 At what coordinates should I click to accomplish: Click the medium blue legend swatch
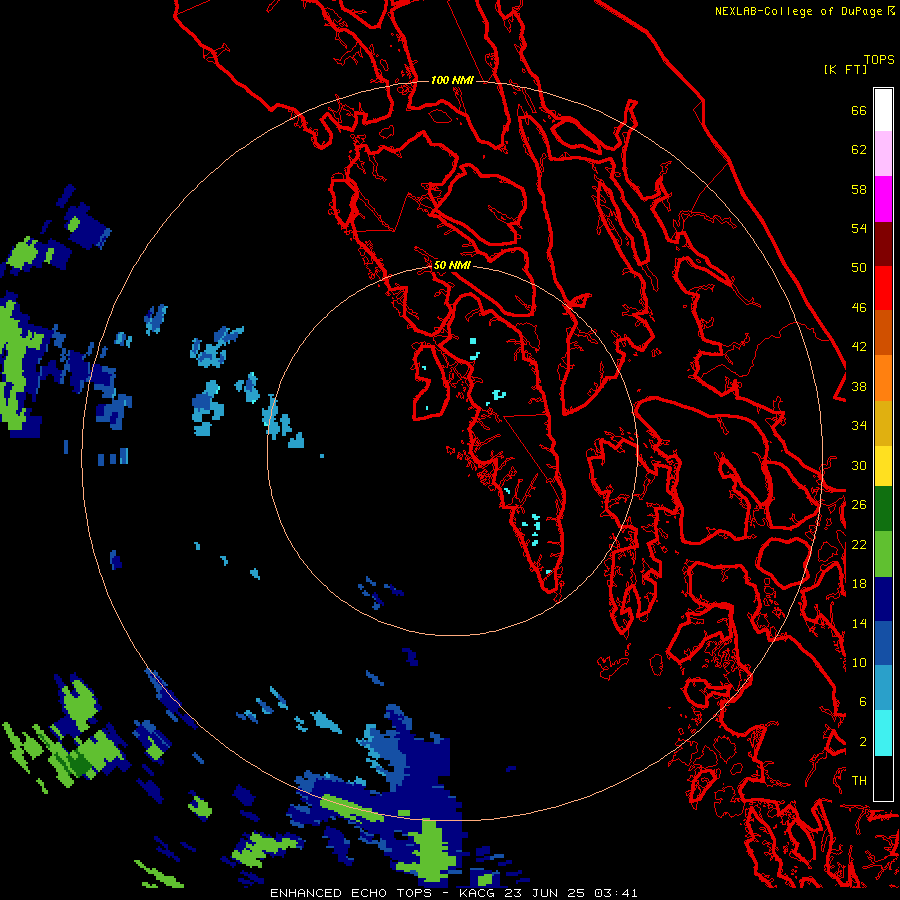883,643
